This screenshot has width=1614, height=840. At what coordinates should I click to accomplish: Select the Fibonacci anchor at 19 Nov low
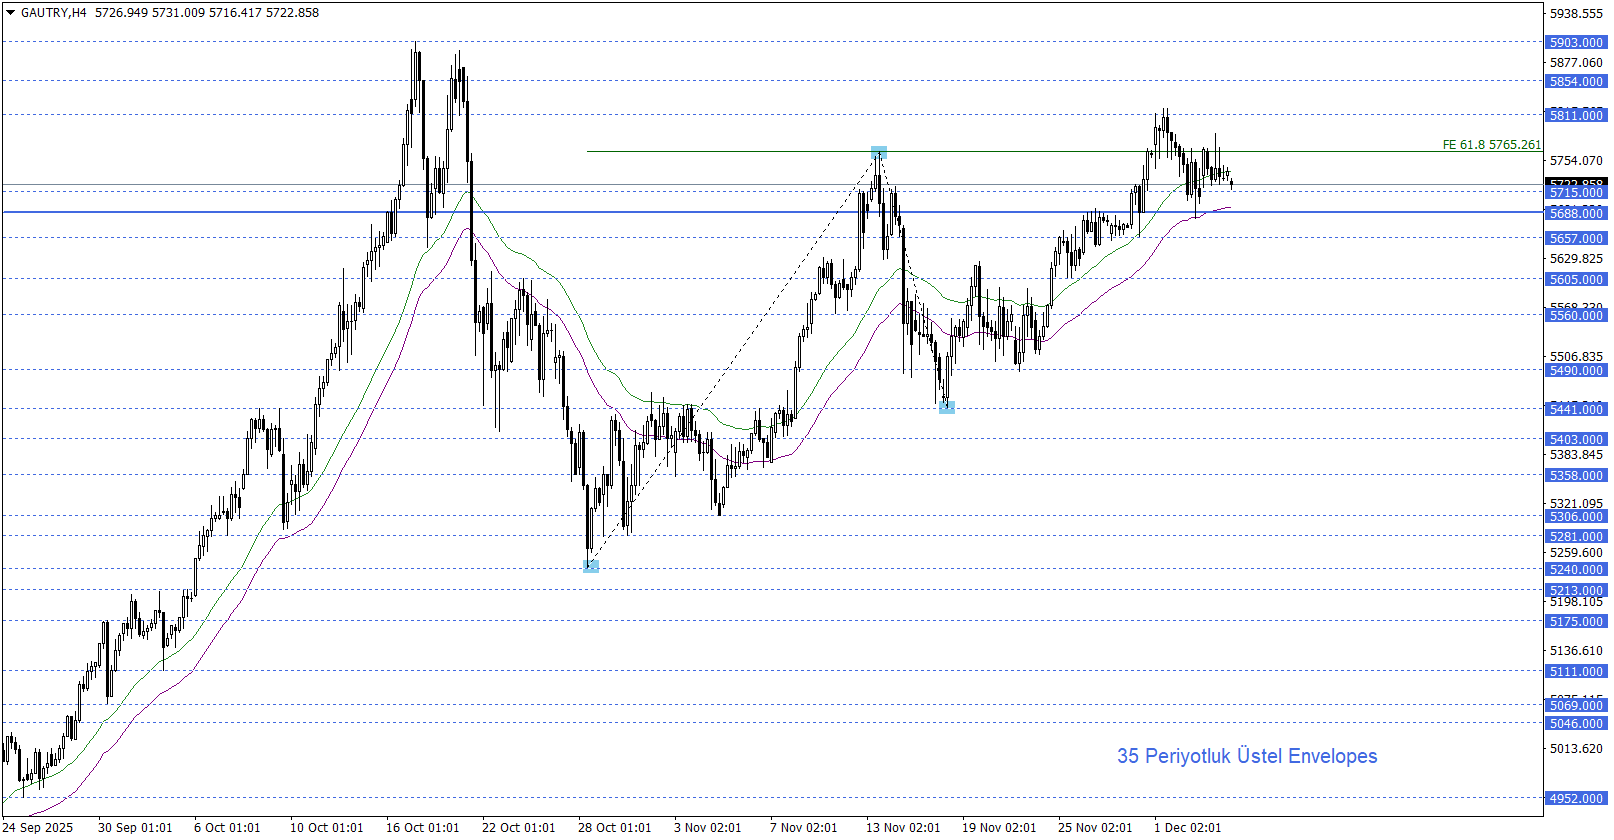pos(947,407)
